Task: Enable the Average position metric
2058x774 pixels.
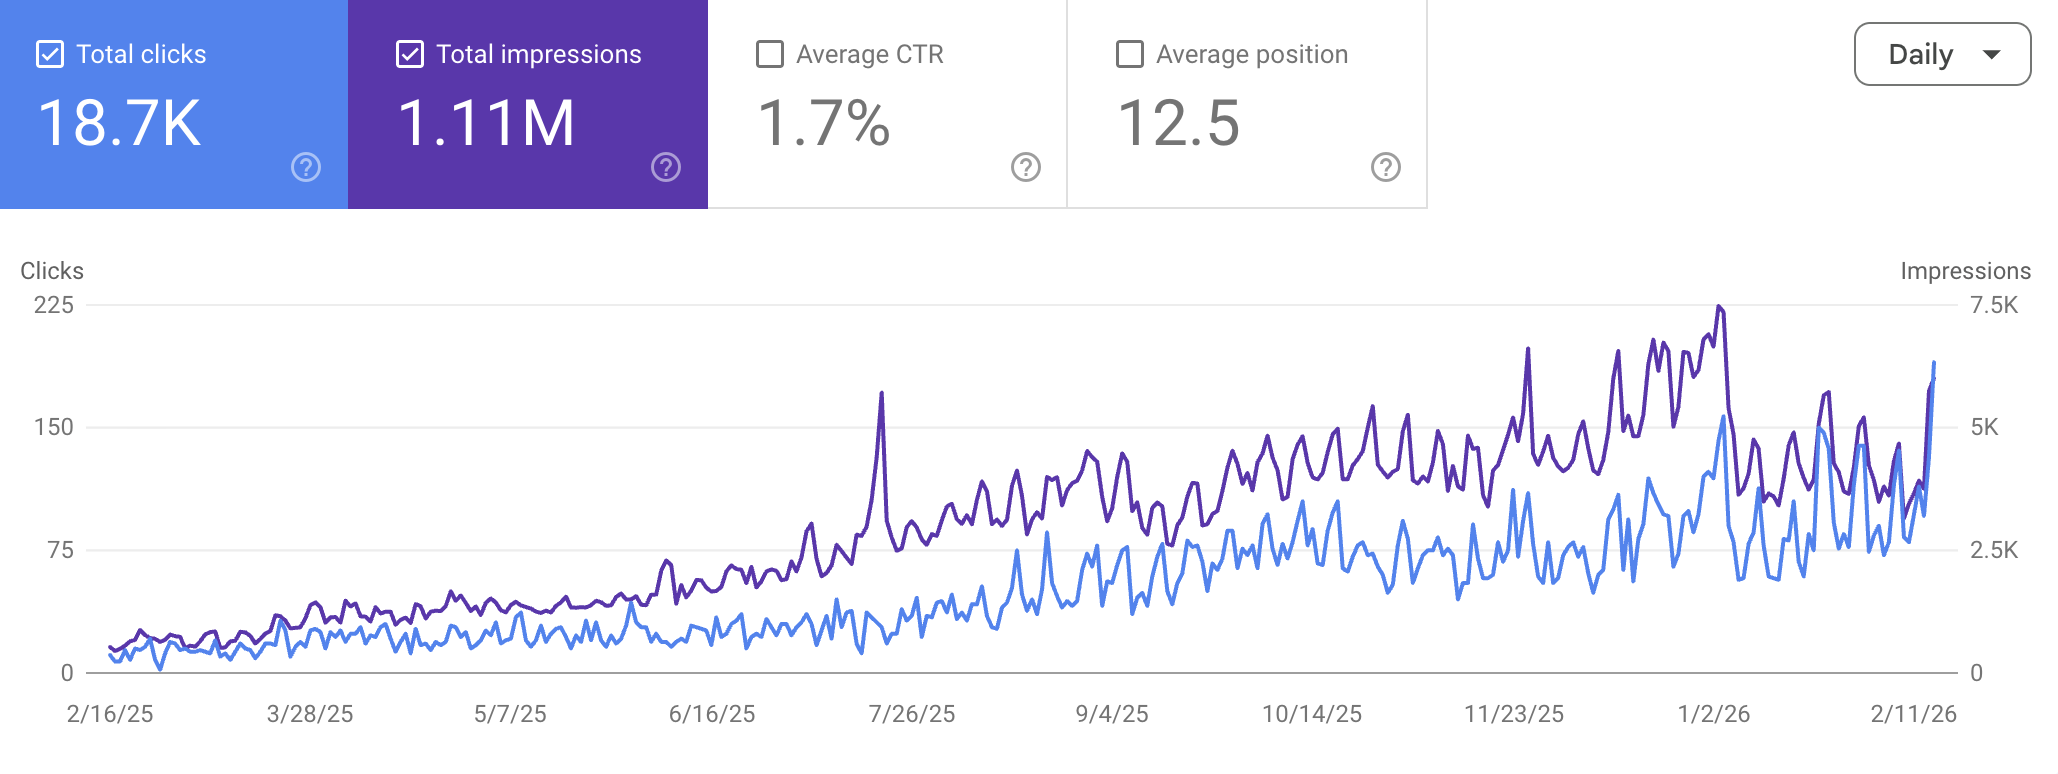Action: [1130, 55]
